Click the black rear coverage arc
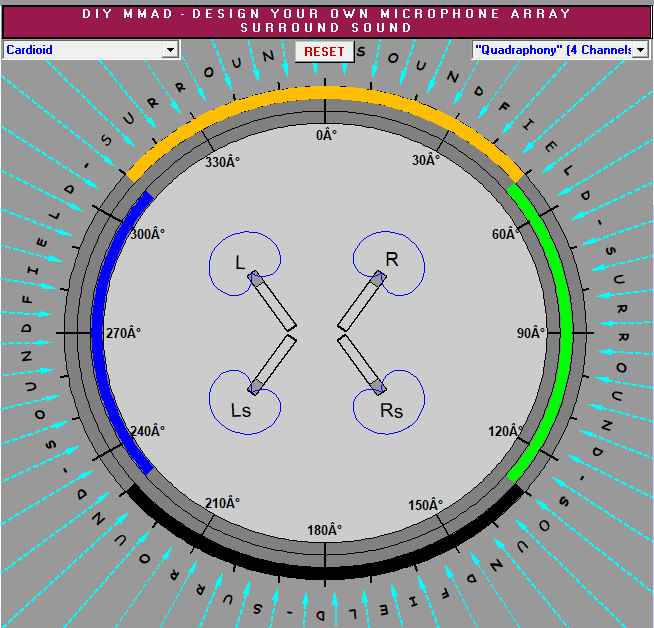654x628 pixels. pos(327,569)
